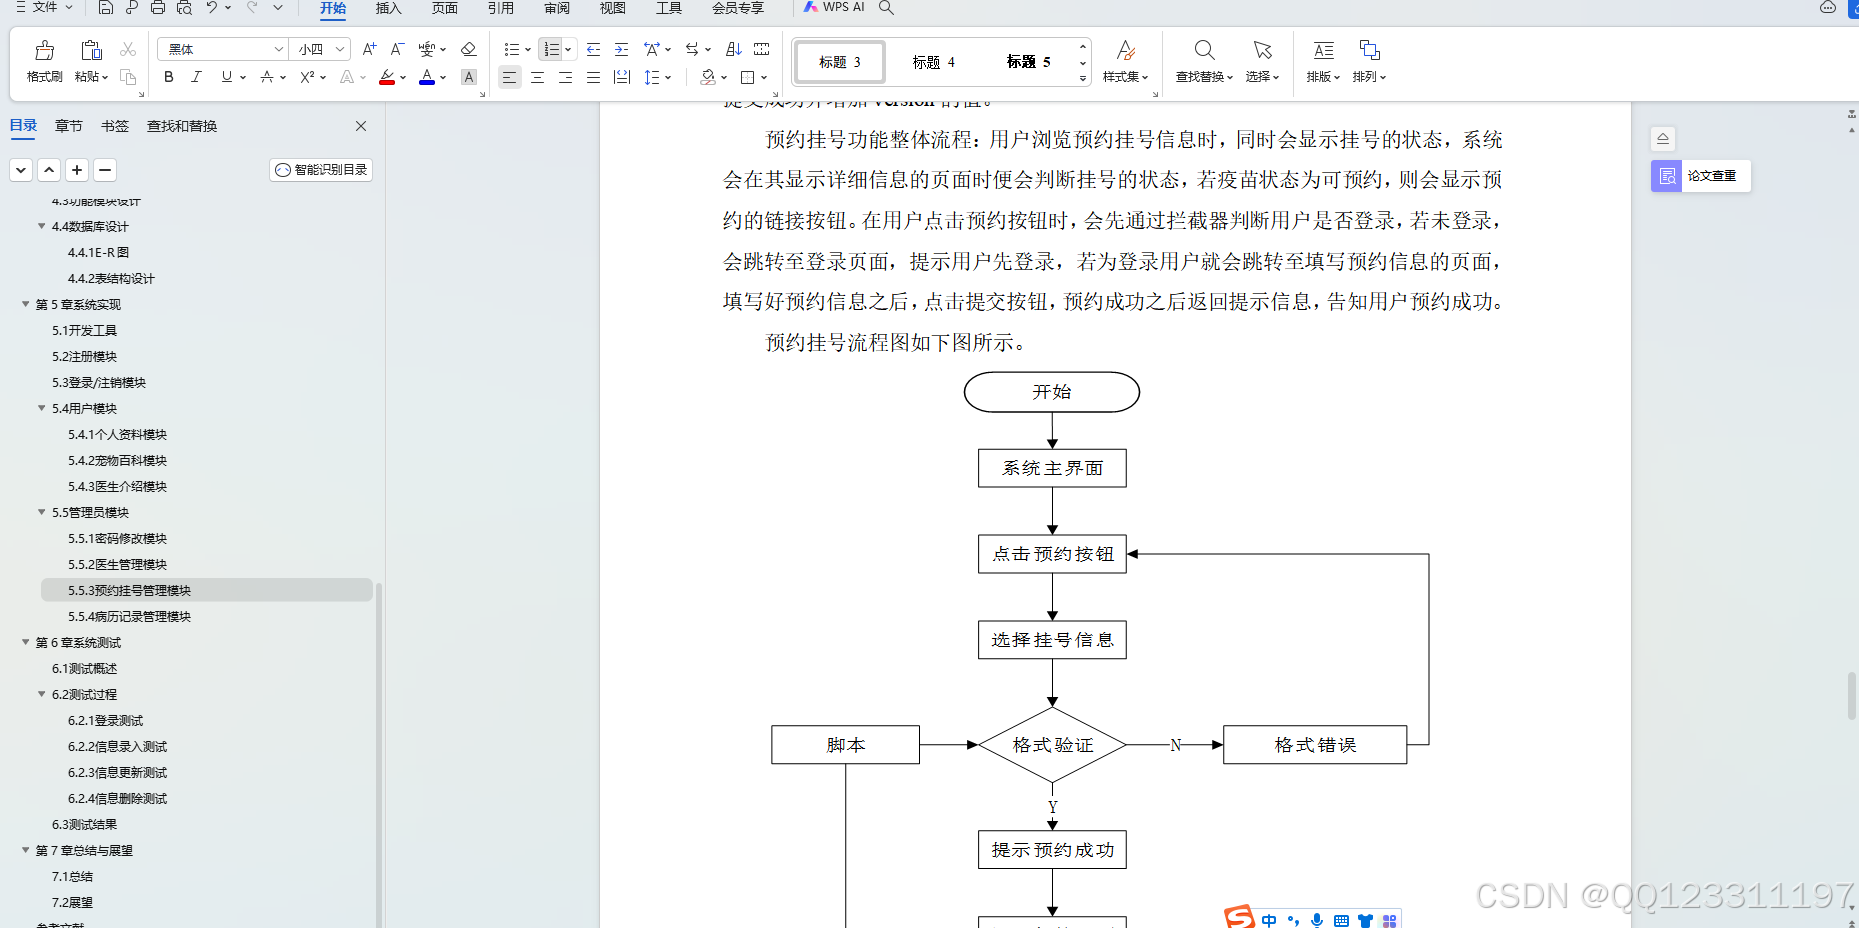The height and width of the screenshot is (928, 1859).
Task: Switch to the 审阅 (Review) ribbon tab
Action: click(x=556, y=8)
